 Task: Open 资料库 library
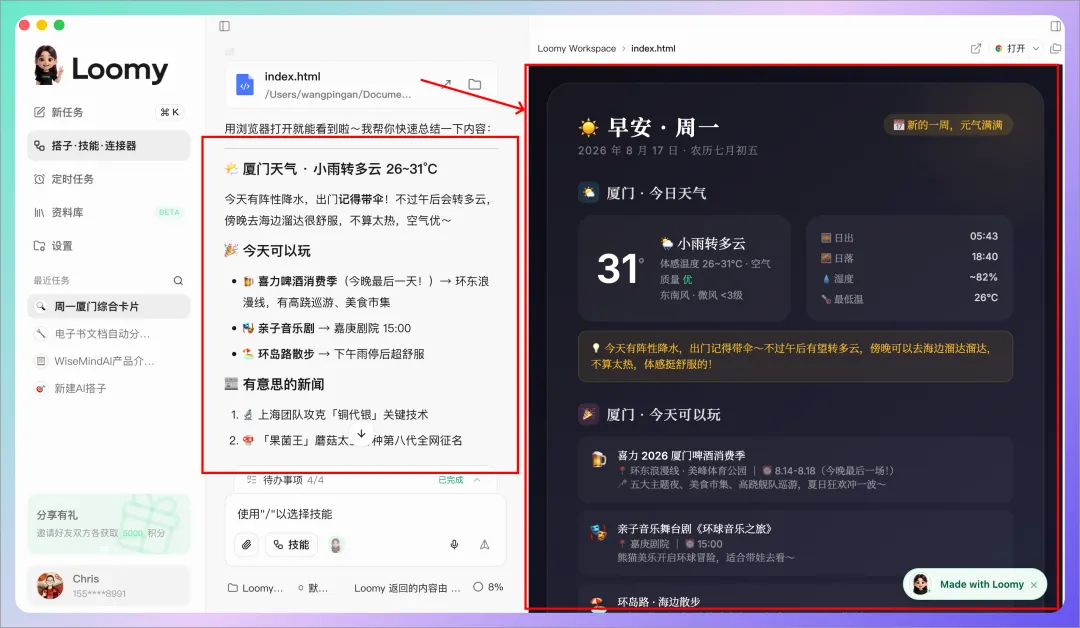coord(108,212)
